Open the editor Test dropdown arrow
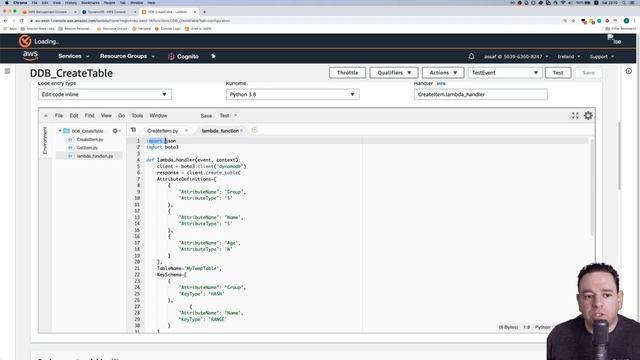The height and width of the screenshot is (360, 640). 236,116
